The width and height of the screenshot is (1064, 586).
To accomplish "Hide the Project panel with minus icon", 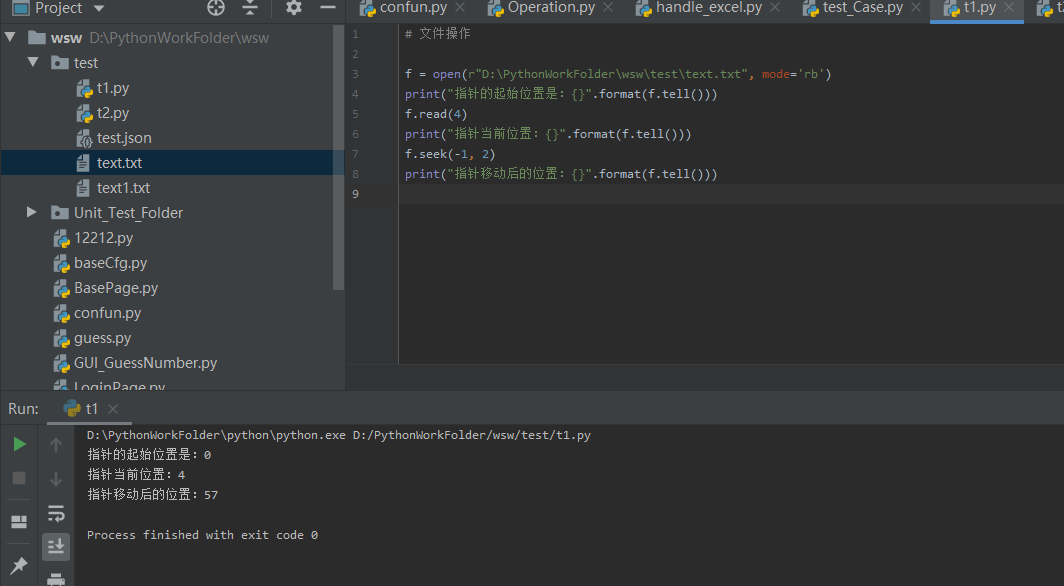I will (328, 7).
